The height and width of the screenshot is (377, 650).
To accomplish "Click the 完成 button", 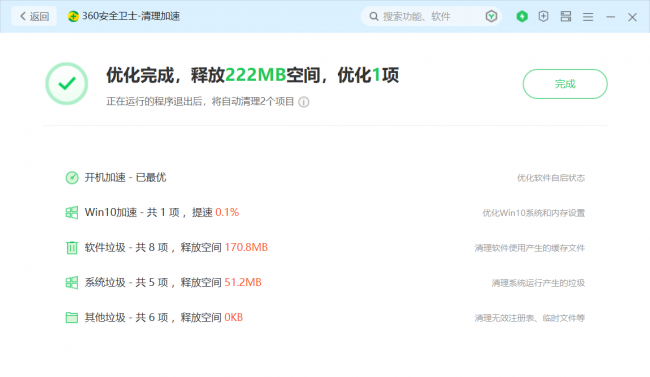I will pyautogui.click(x=565, y=84).
